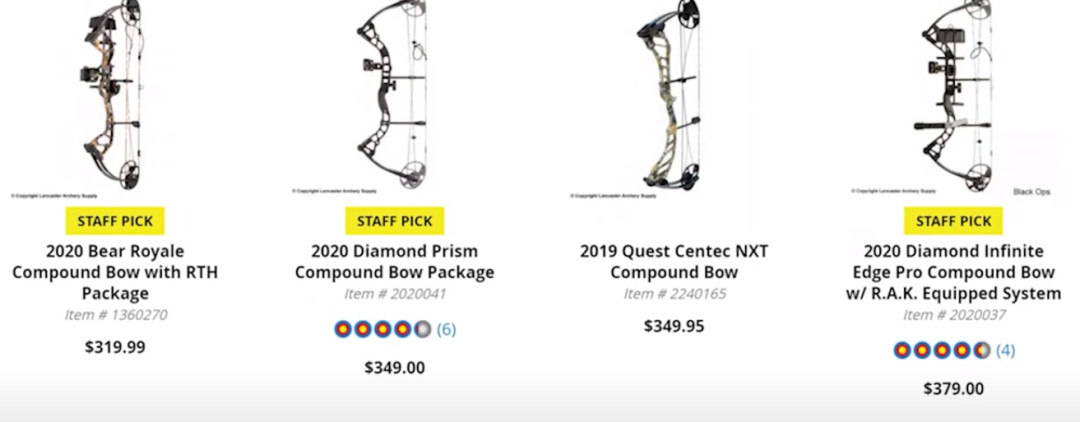
Task: Open the 2020 Bear Royale Compound Bow title link
Action: [115, 272]
